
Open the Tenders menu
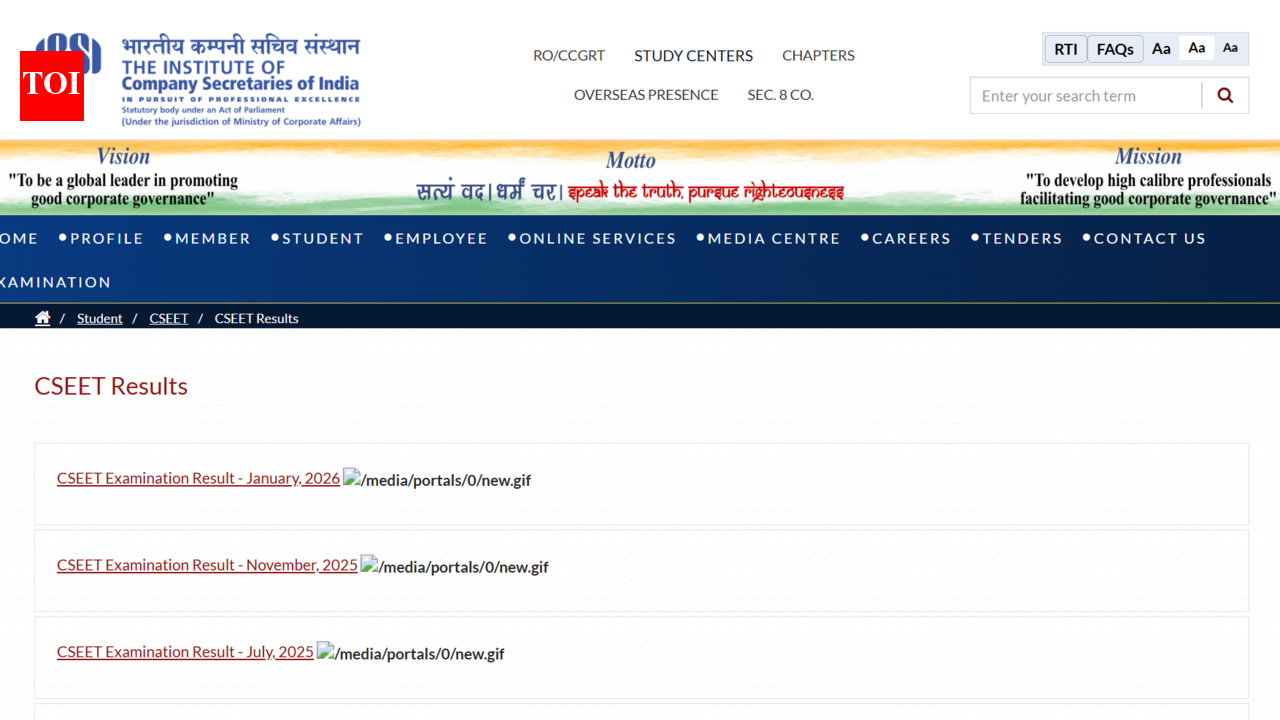pos(1022,238)
